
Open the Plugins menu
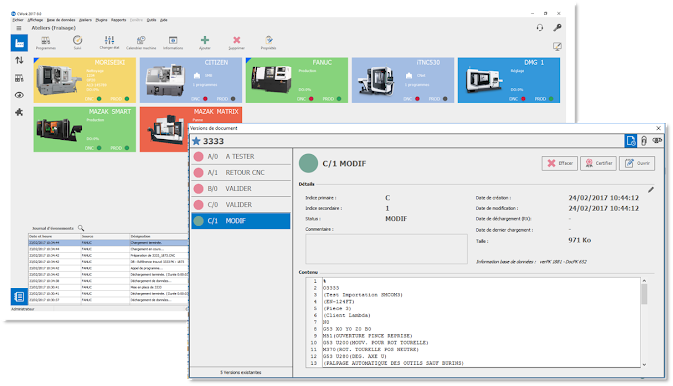pyautogui.click(x=101, y=20)
